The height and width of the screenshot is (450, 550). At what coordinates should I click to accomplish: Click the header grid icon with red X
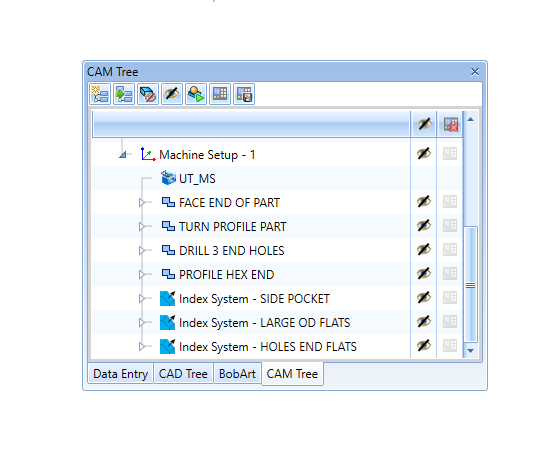451,124
